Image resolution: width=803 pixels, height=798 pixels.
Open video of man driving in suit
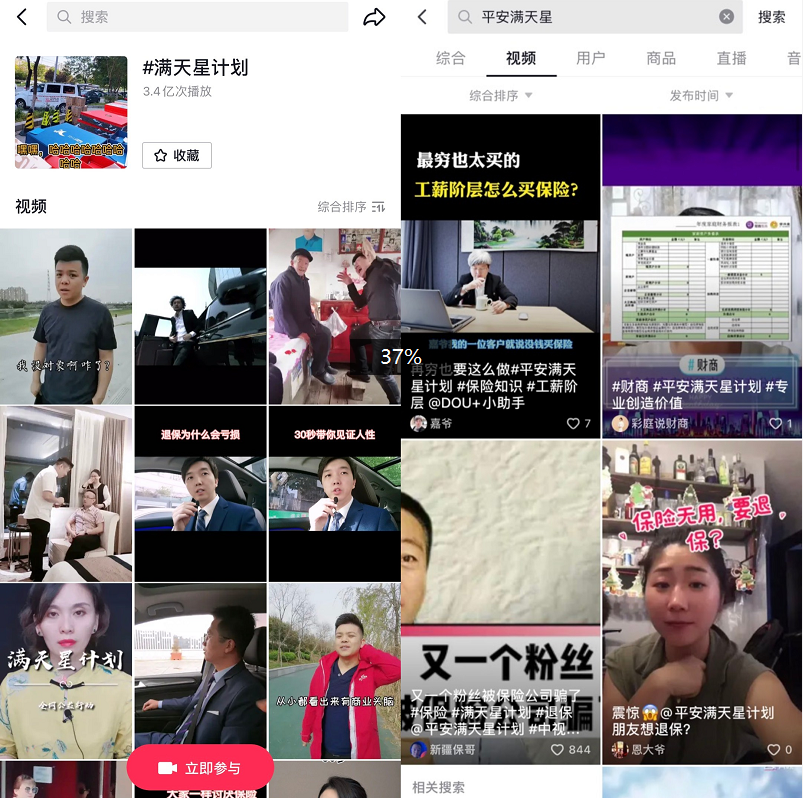[200, 666]
